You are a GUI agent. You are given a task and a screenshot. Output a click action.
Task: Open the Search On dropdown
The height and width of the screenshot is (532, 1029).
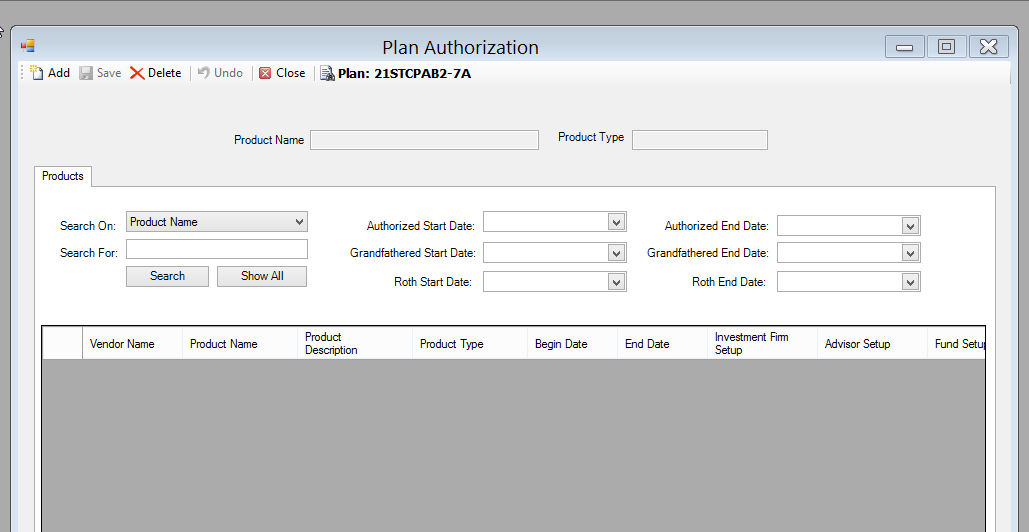300,222
